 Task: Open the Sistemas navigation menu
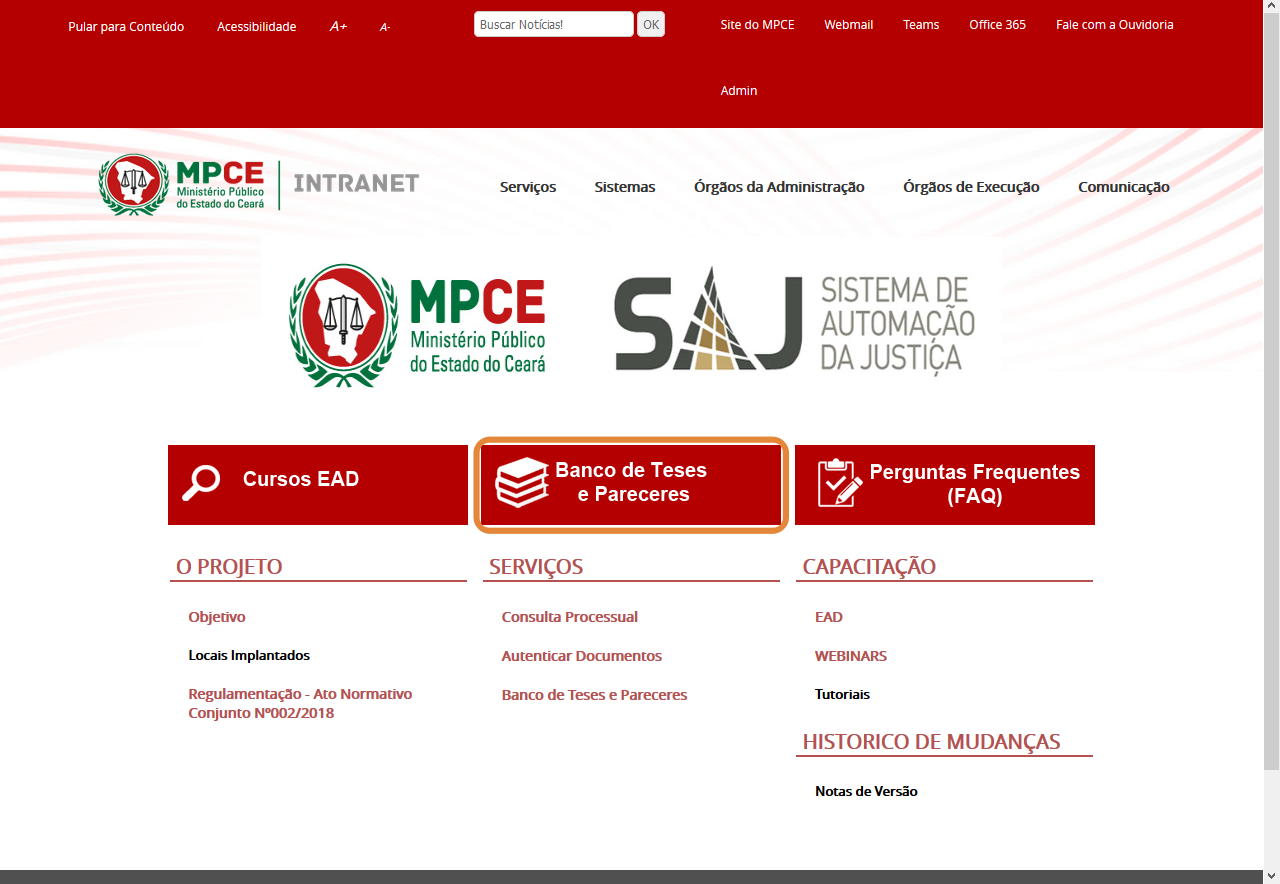[x=625, y=187]
